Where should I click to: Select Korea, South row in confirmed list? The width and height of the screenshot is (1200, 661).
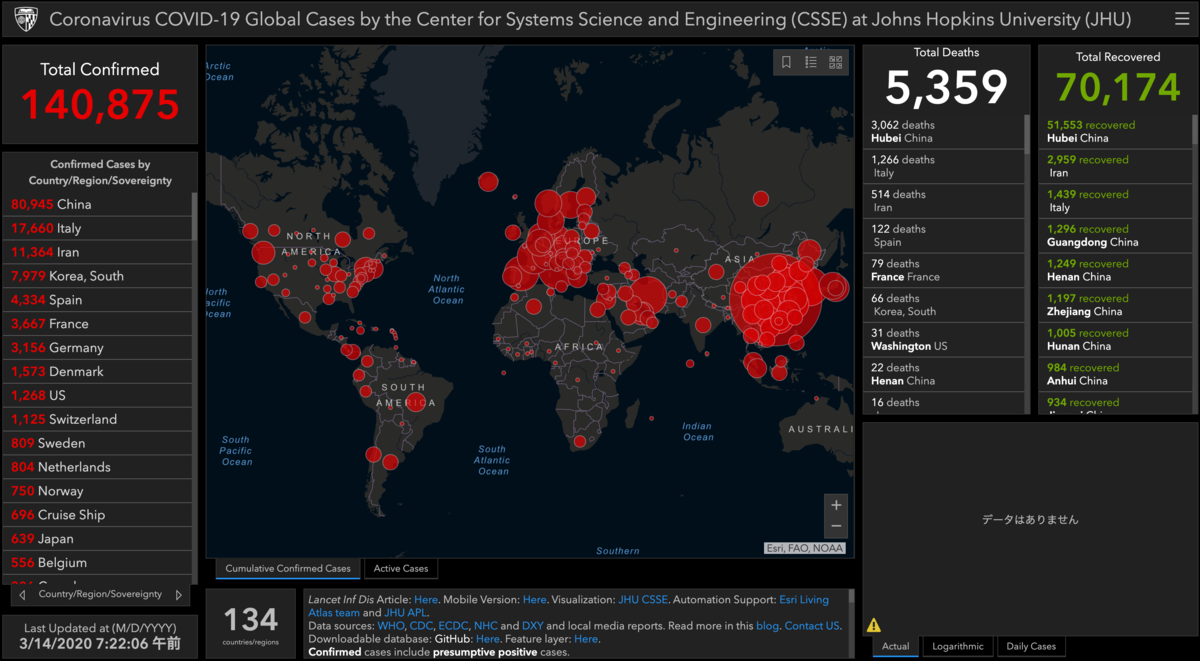pos(97,276)
